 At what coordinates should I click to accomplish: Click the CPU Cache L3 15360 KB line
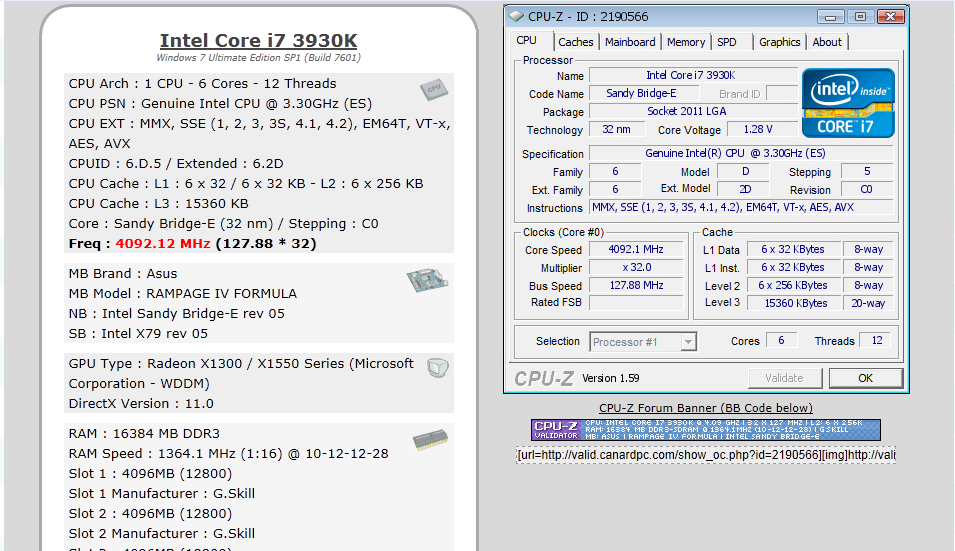(x=158, y=203)
